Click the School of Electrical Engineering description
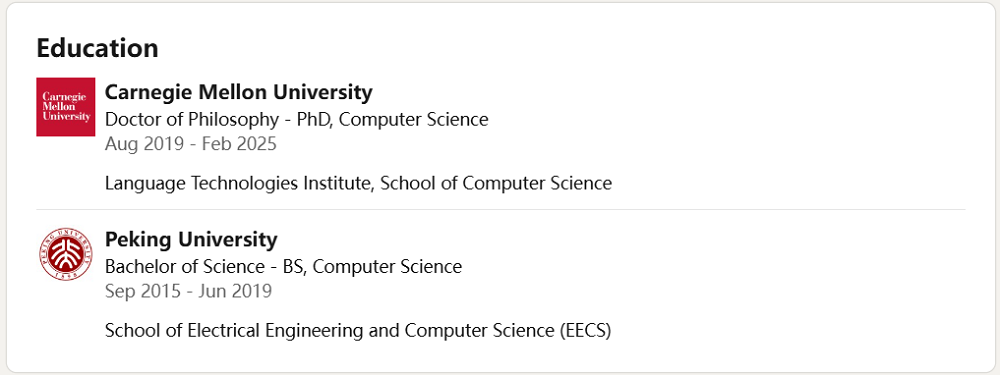 [358, 330]
